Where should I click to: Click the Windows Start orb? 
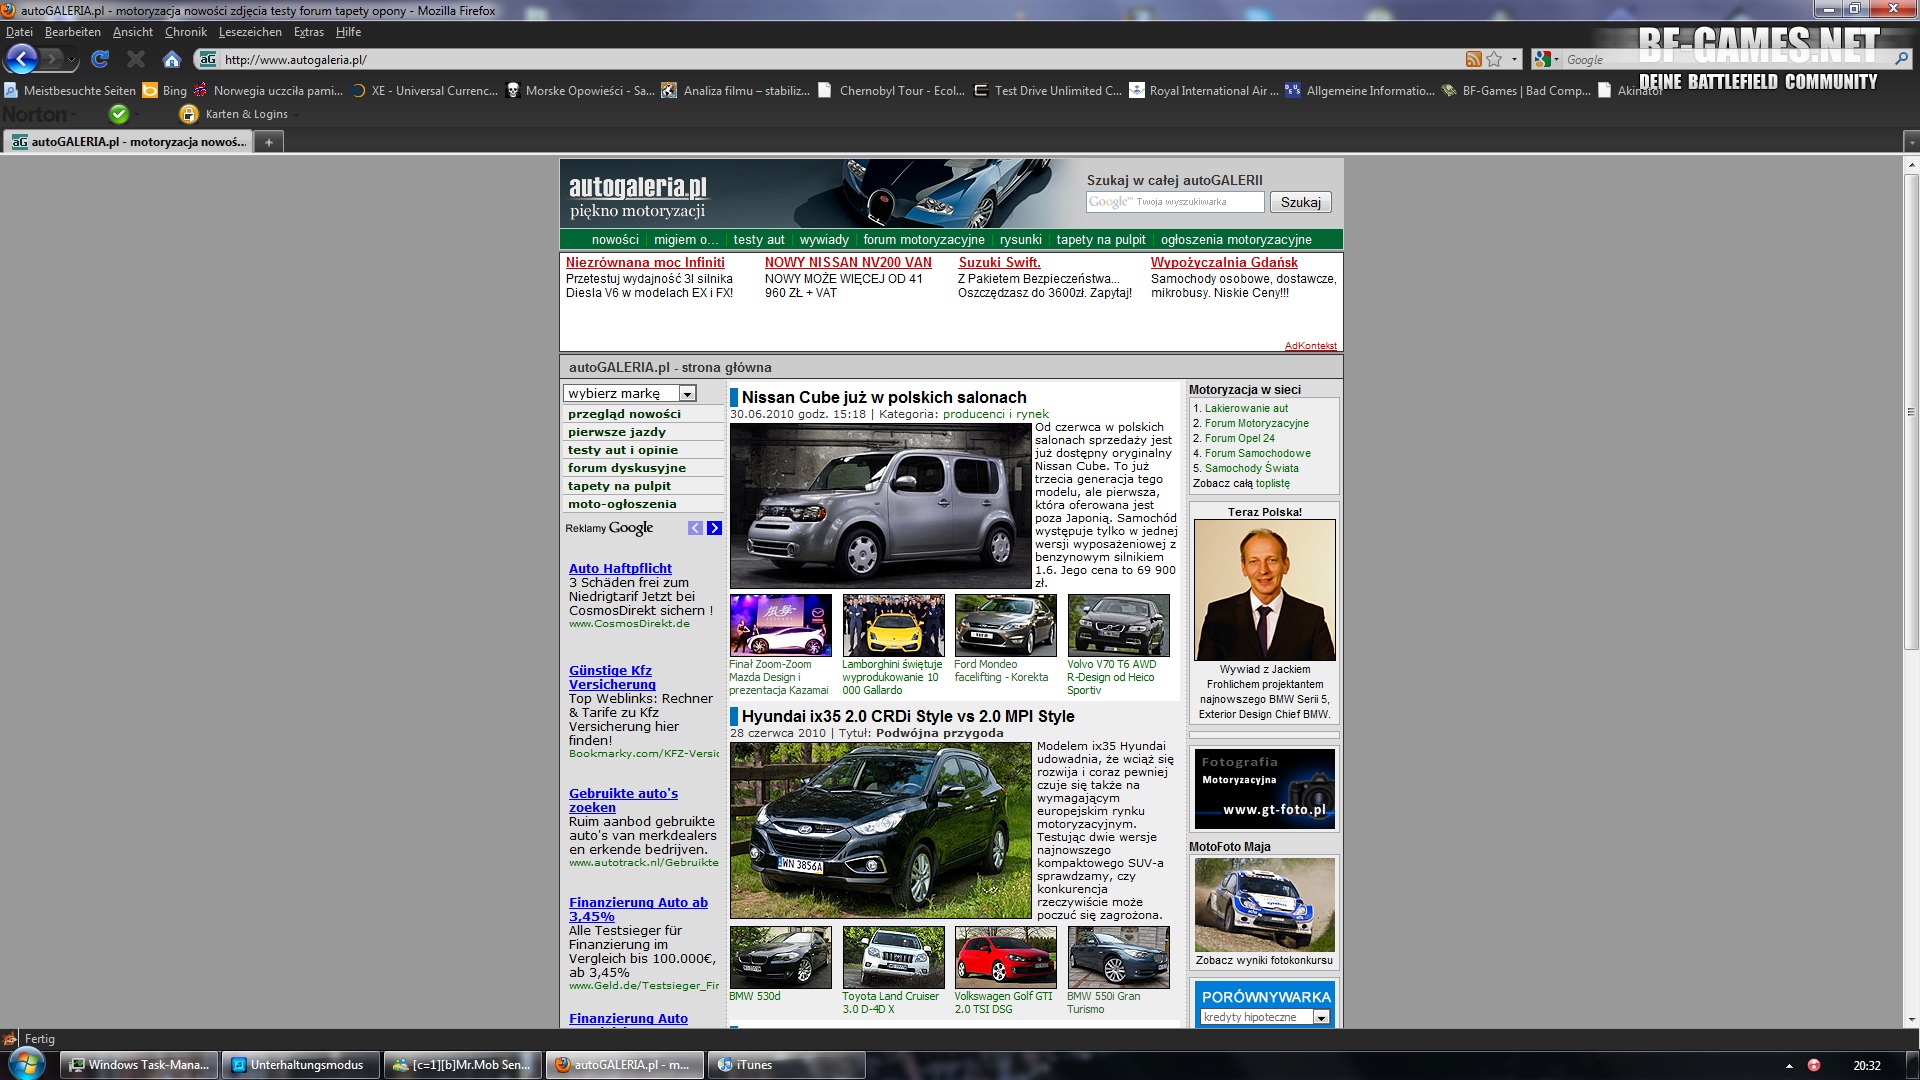pyautogui.click(x=27, y=1064)
